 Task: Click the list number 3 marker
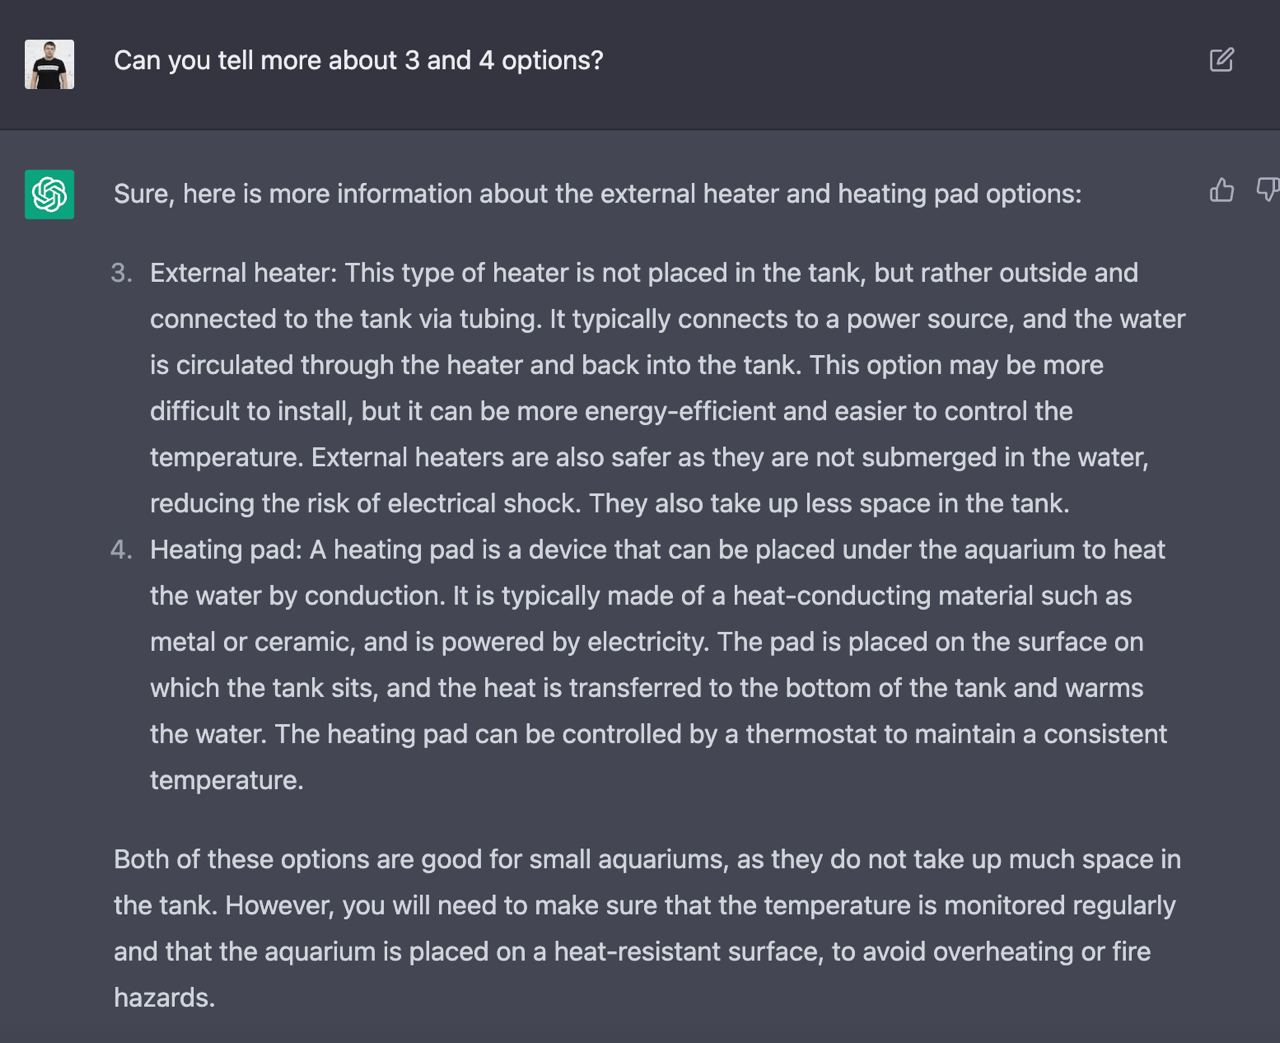tap(121, 273)
